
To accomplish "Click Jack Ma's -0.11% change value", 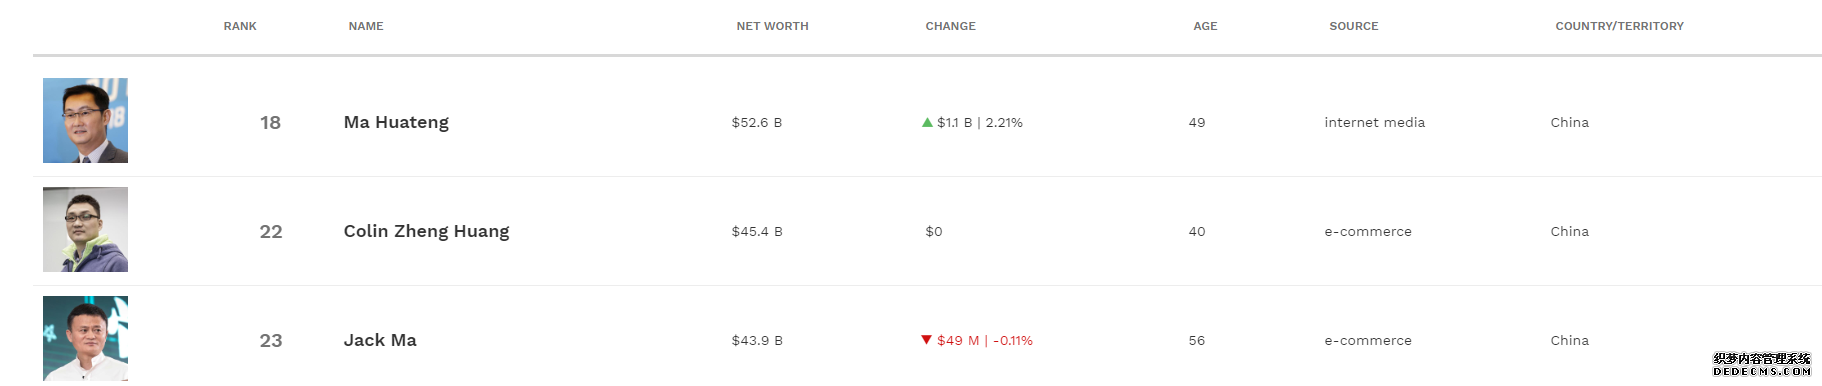I will click(x=1013, y=340).
